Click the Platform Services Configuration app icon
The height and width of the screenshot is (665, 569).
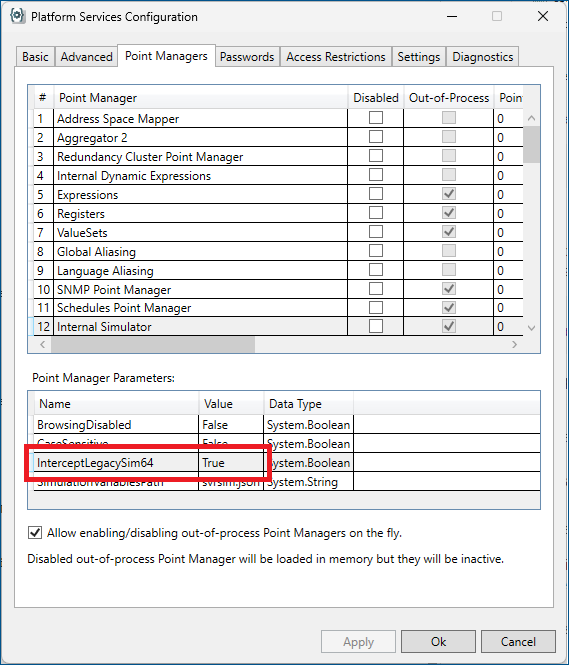coord(18,17)
